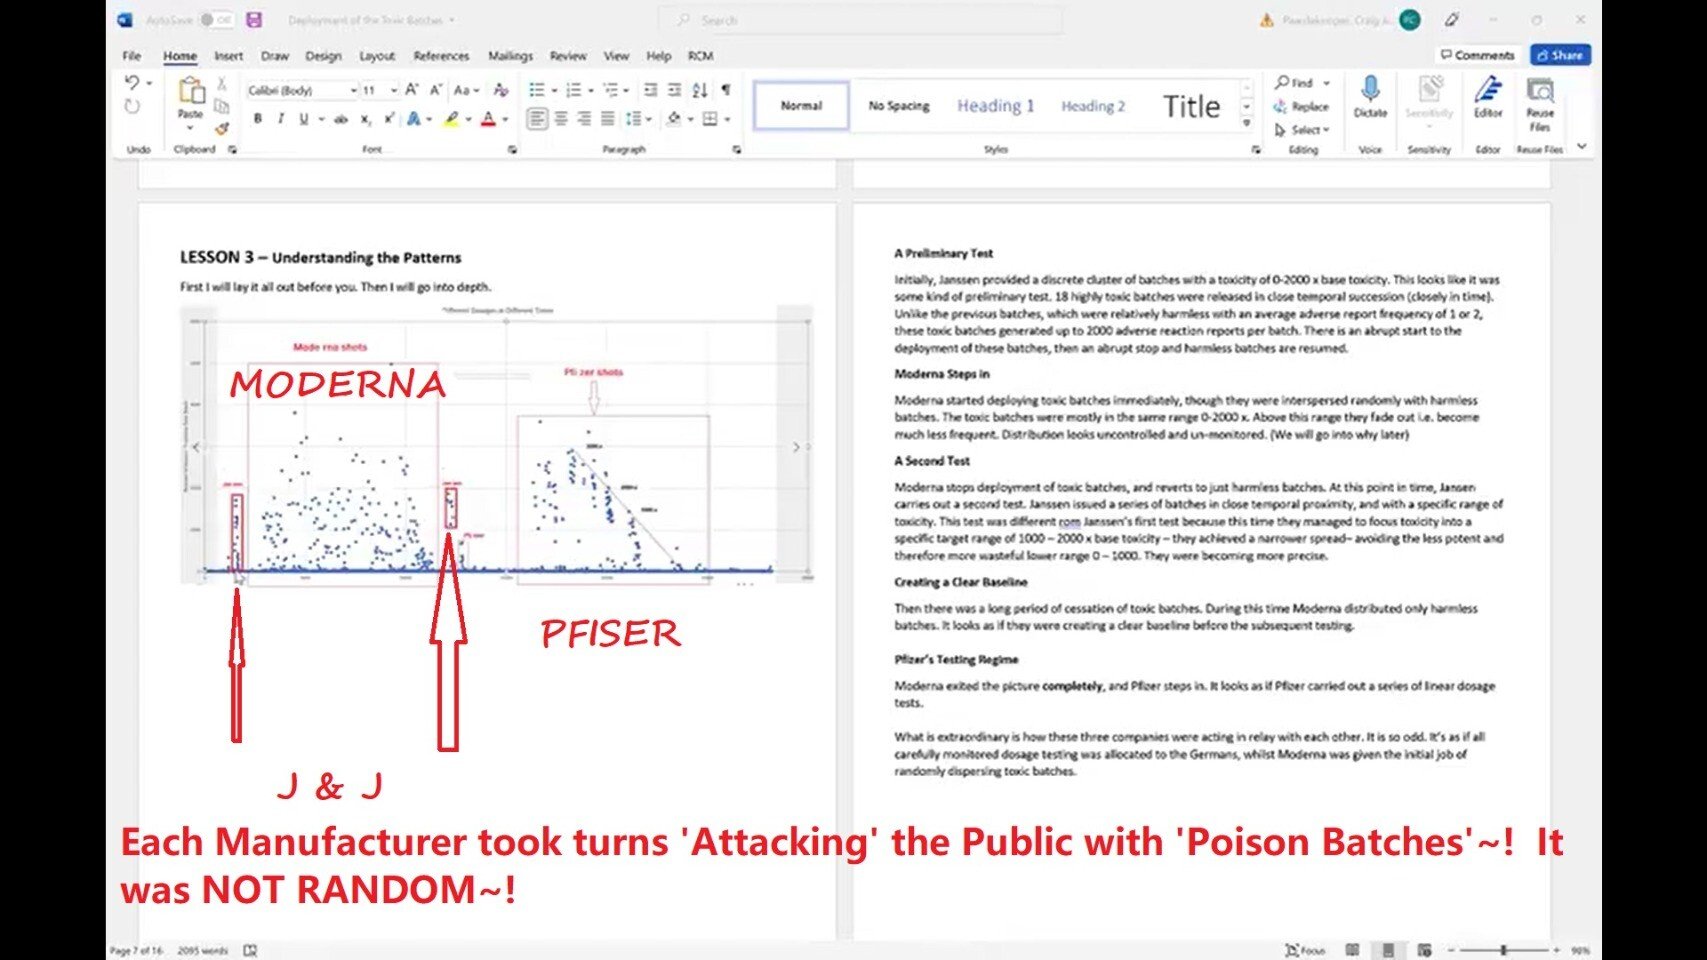Image resolution: width=1707 pixels, height=960 pixels.
Task: Toggle the AutoSave switch
Action: pos(215,20)
